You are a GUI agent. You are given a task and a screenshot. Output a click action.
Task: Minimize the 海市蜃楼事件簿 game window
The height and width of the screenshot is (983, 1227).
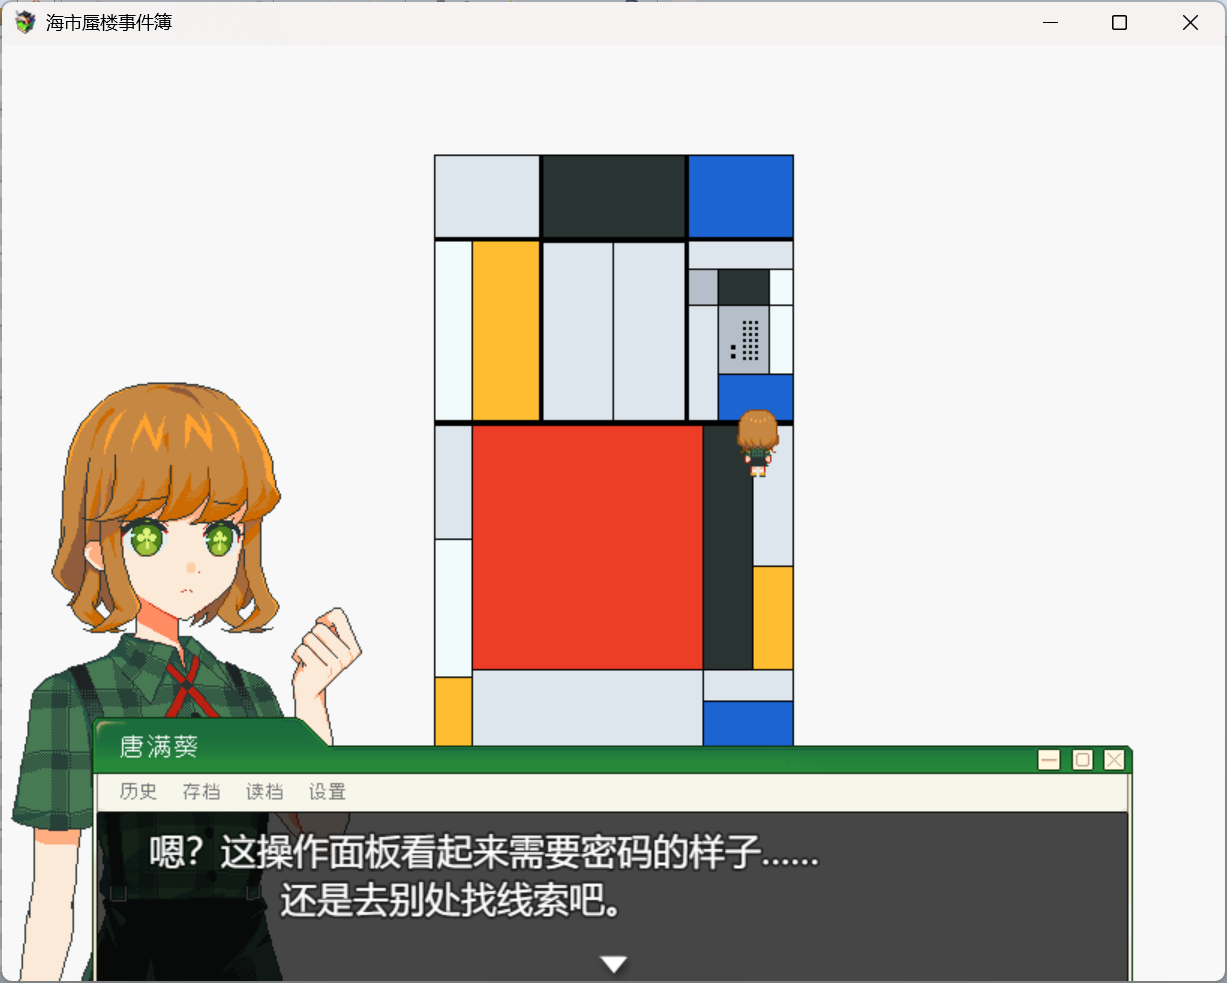(1050, 22)
